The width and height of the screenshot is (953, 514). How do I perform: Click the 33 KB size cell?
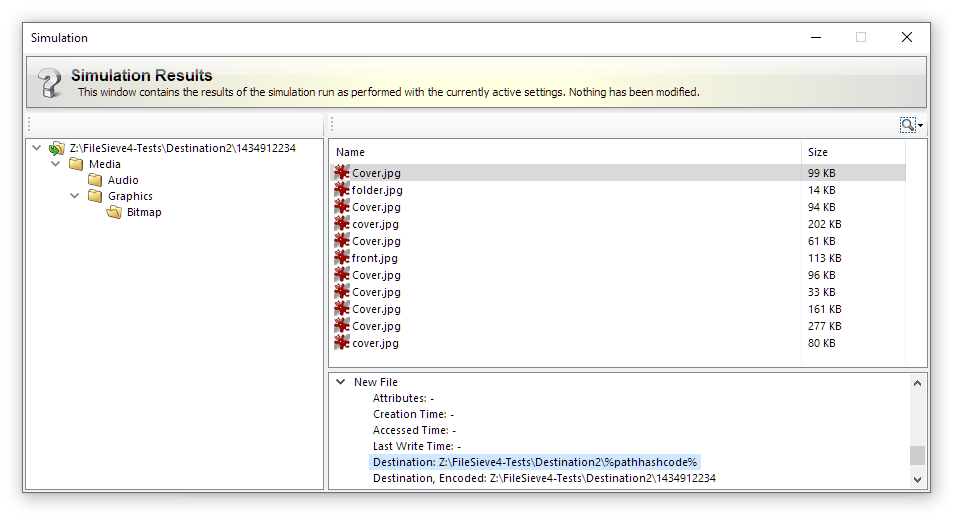[822, 292]
